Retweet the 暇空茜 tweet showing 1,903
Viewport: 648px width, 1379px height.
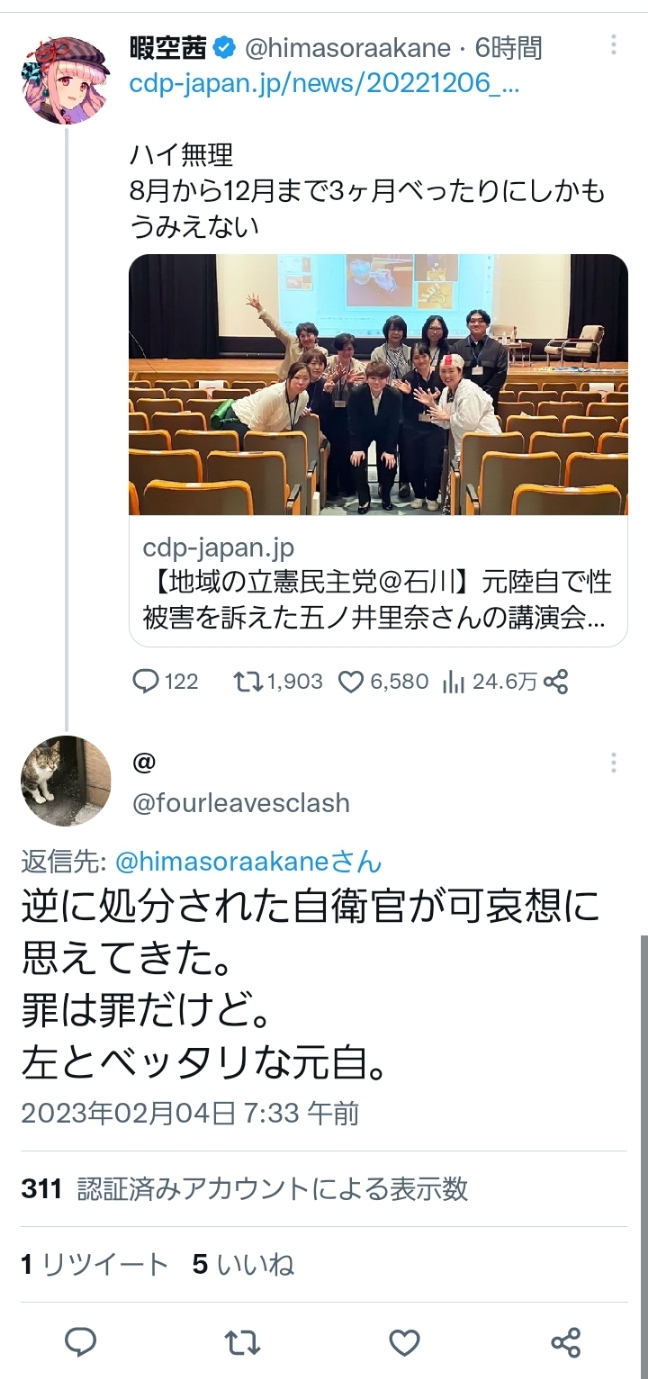tap(278, 682)
